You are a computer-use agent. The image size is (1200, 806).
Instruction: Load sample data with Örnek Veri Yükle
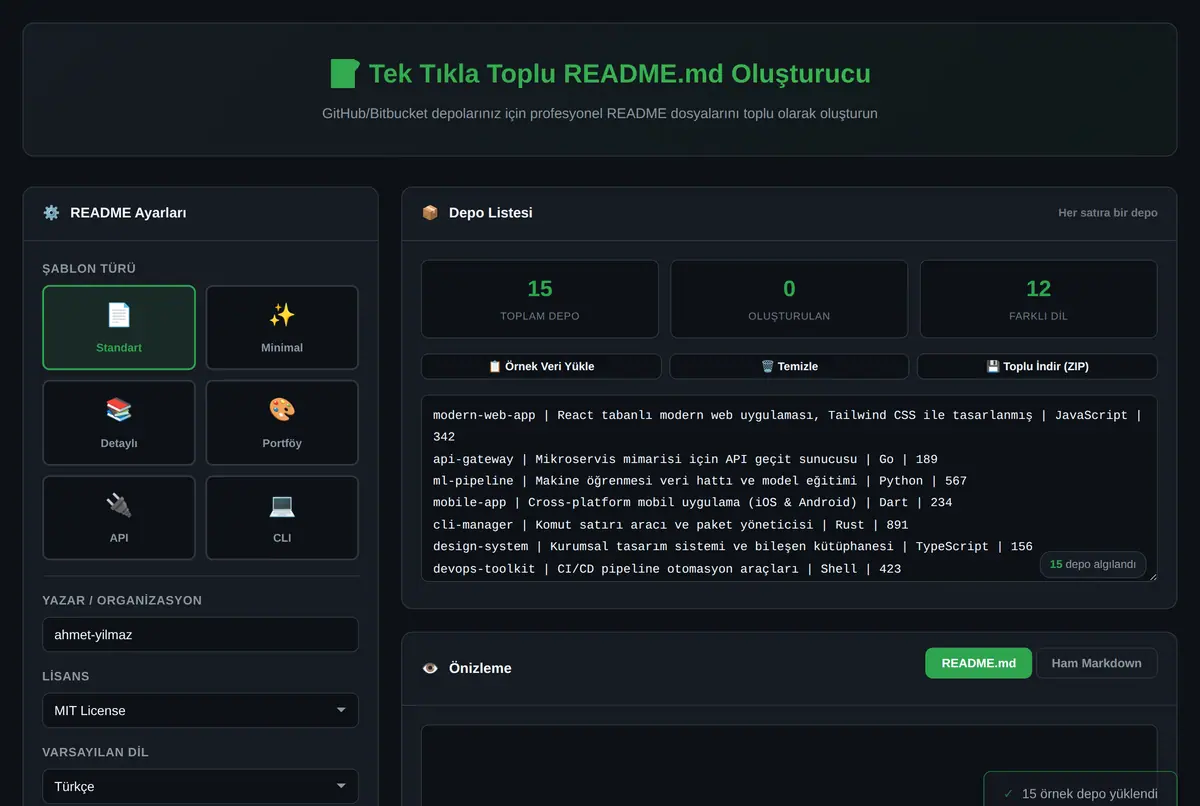[x=541, y=366]
